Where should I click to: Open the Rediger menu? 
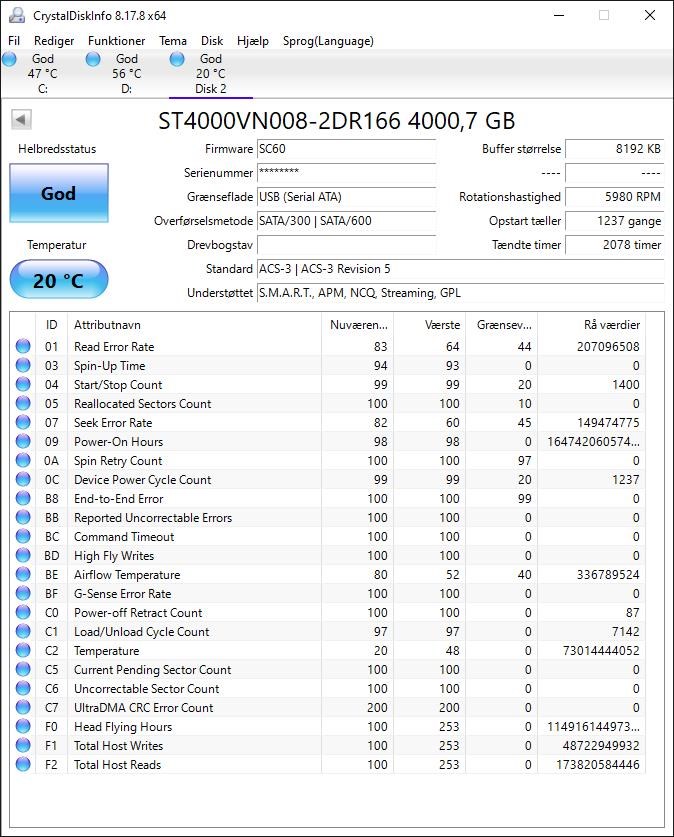pos(54,41)
